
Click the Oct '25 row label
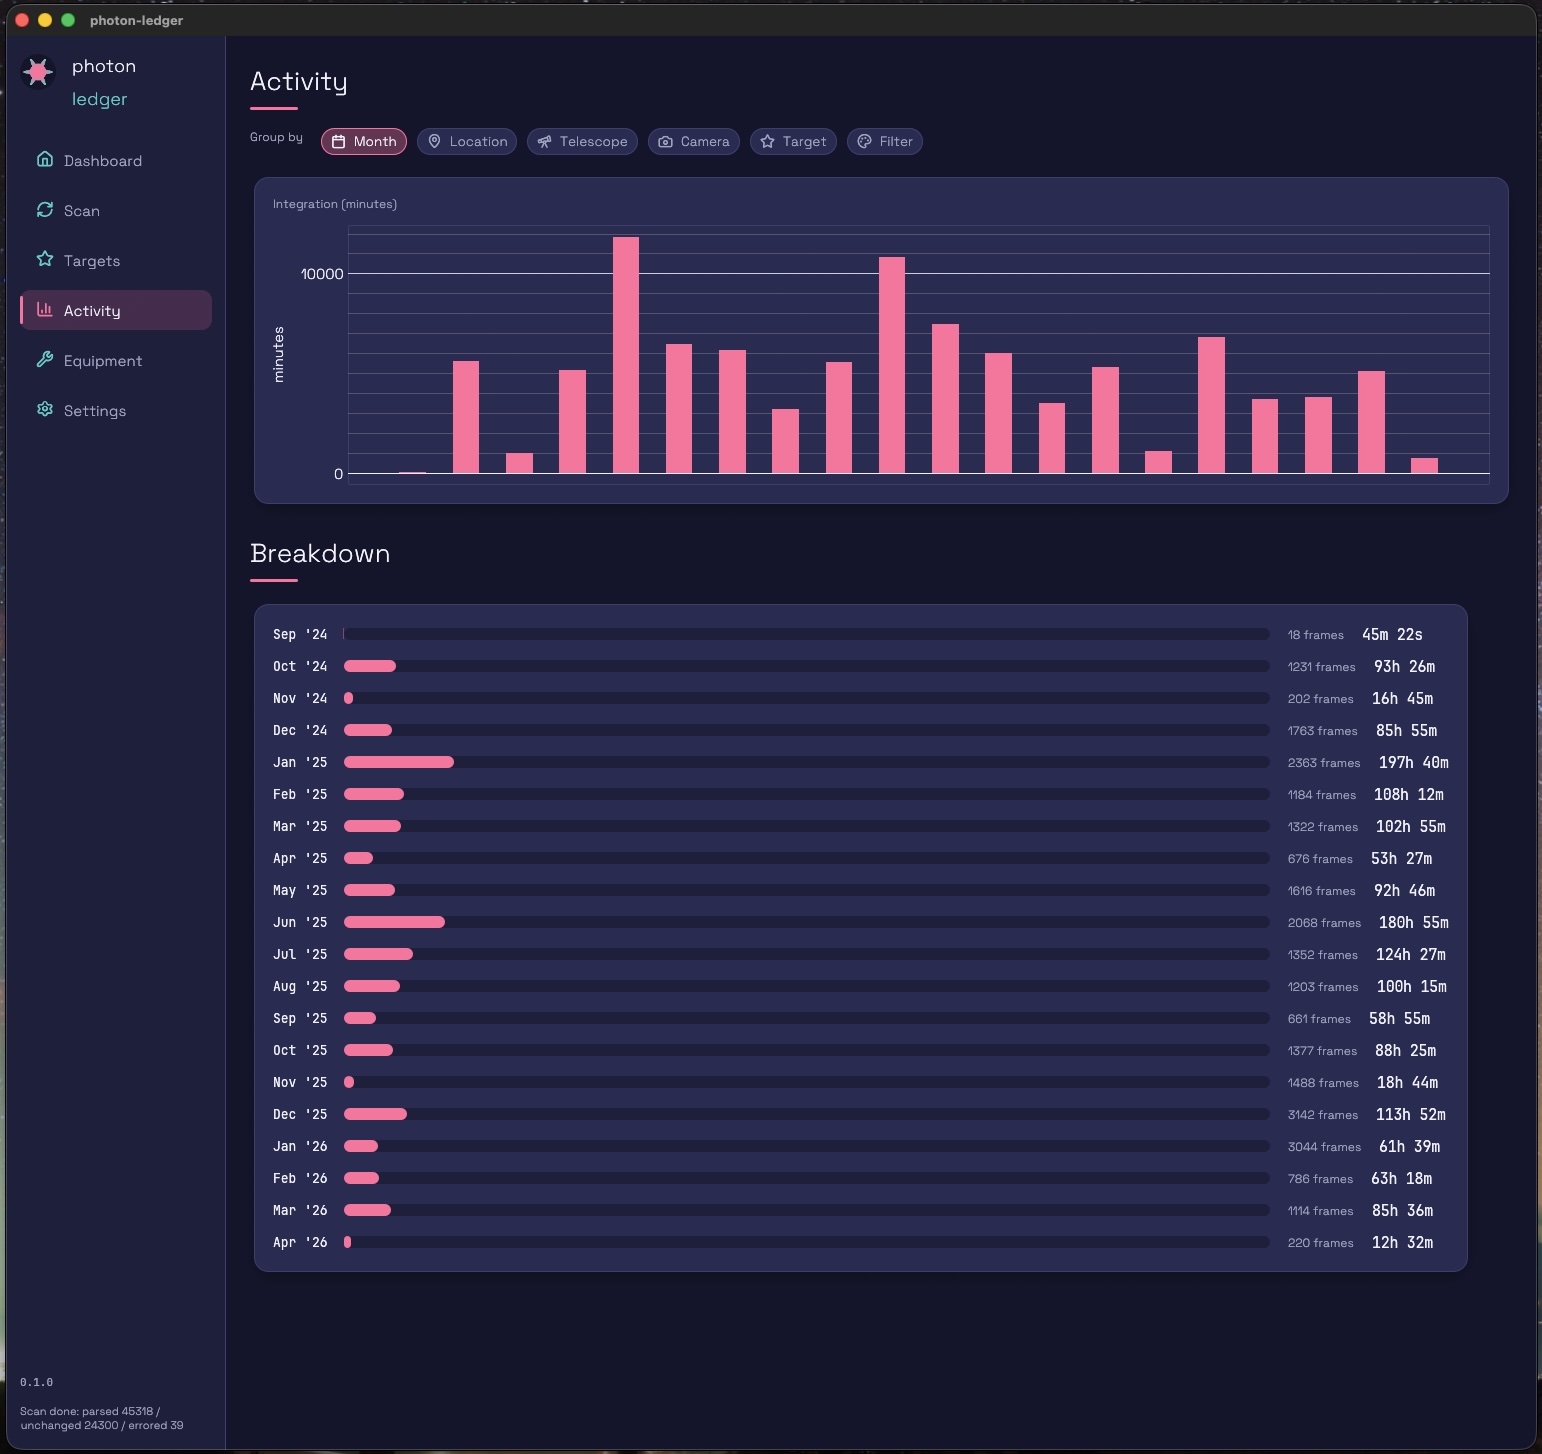(x=300, y=1050)
